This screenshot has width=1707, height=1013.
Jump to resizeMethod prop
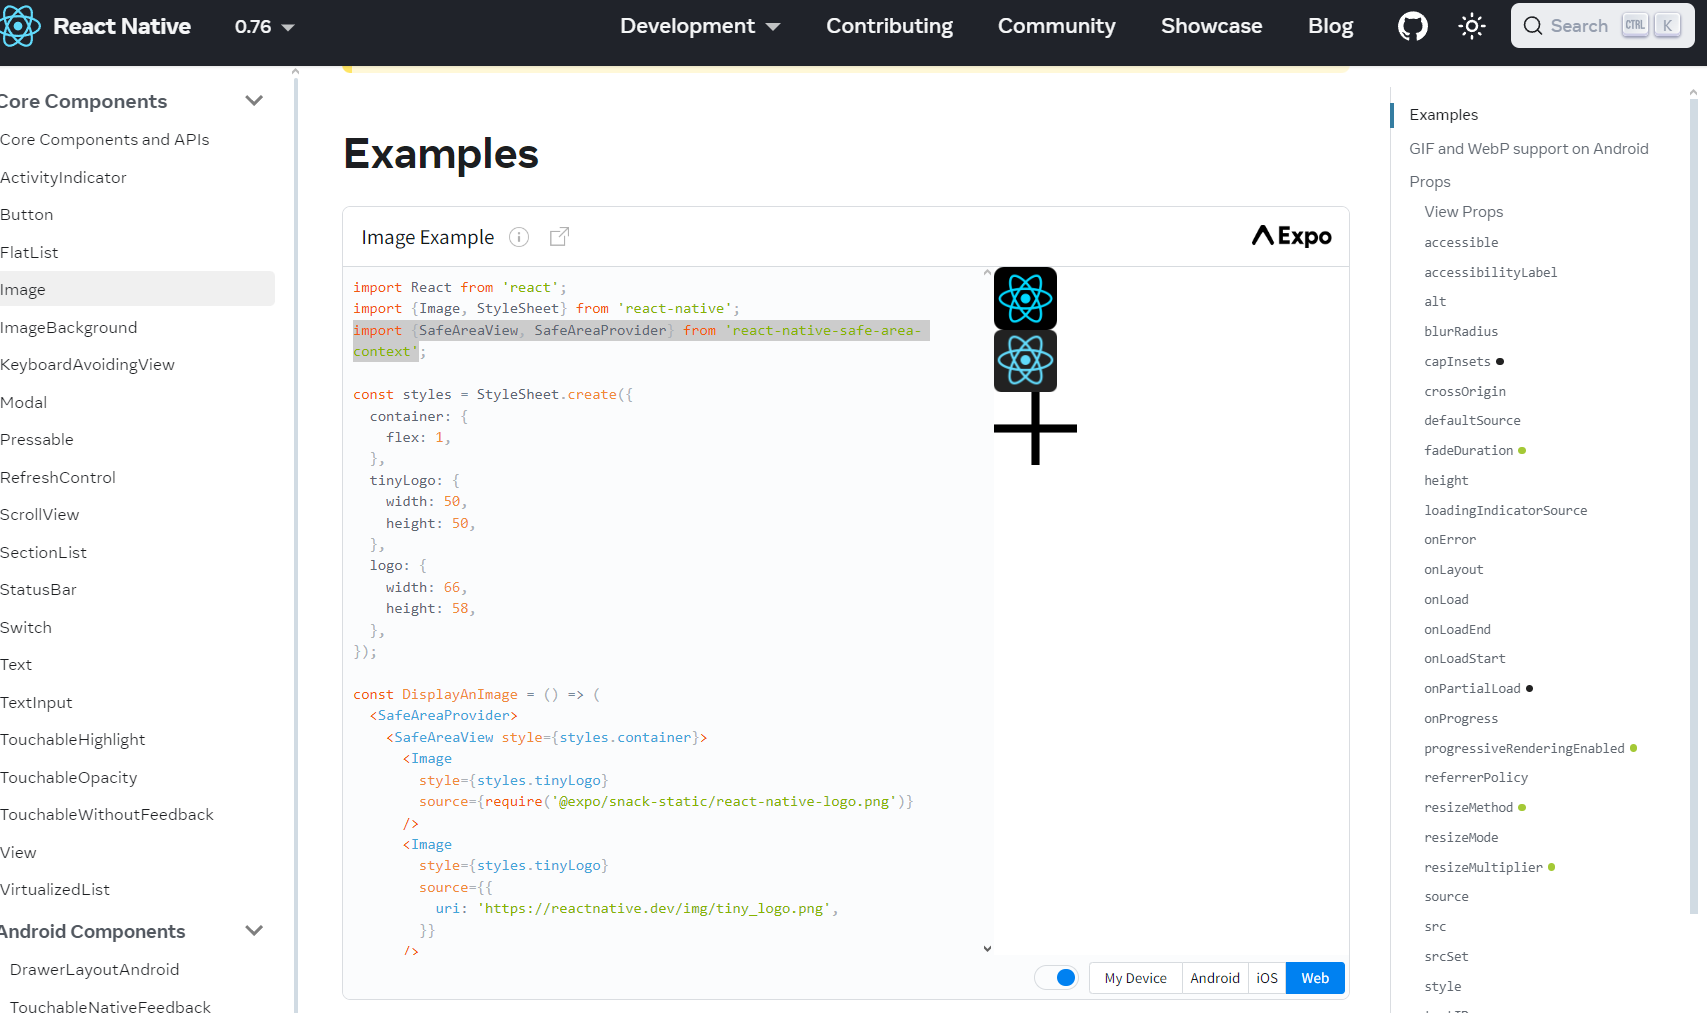[x=1468, y=808]
